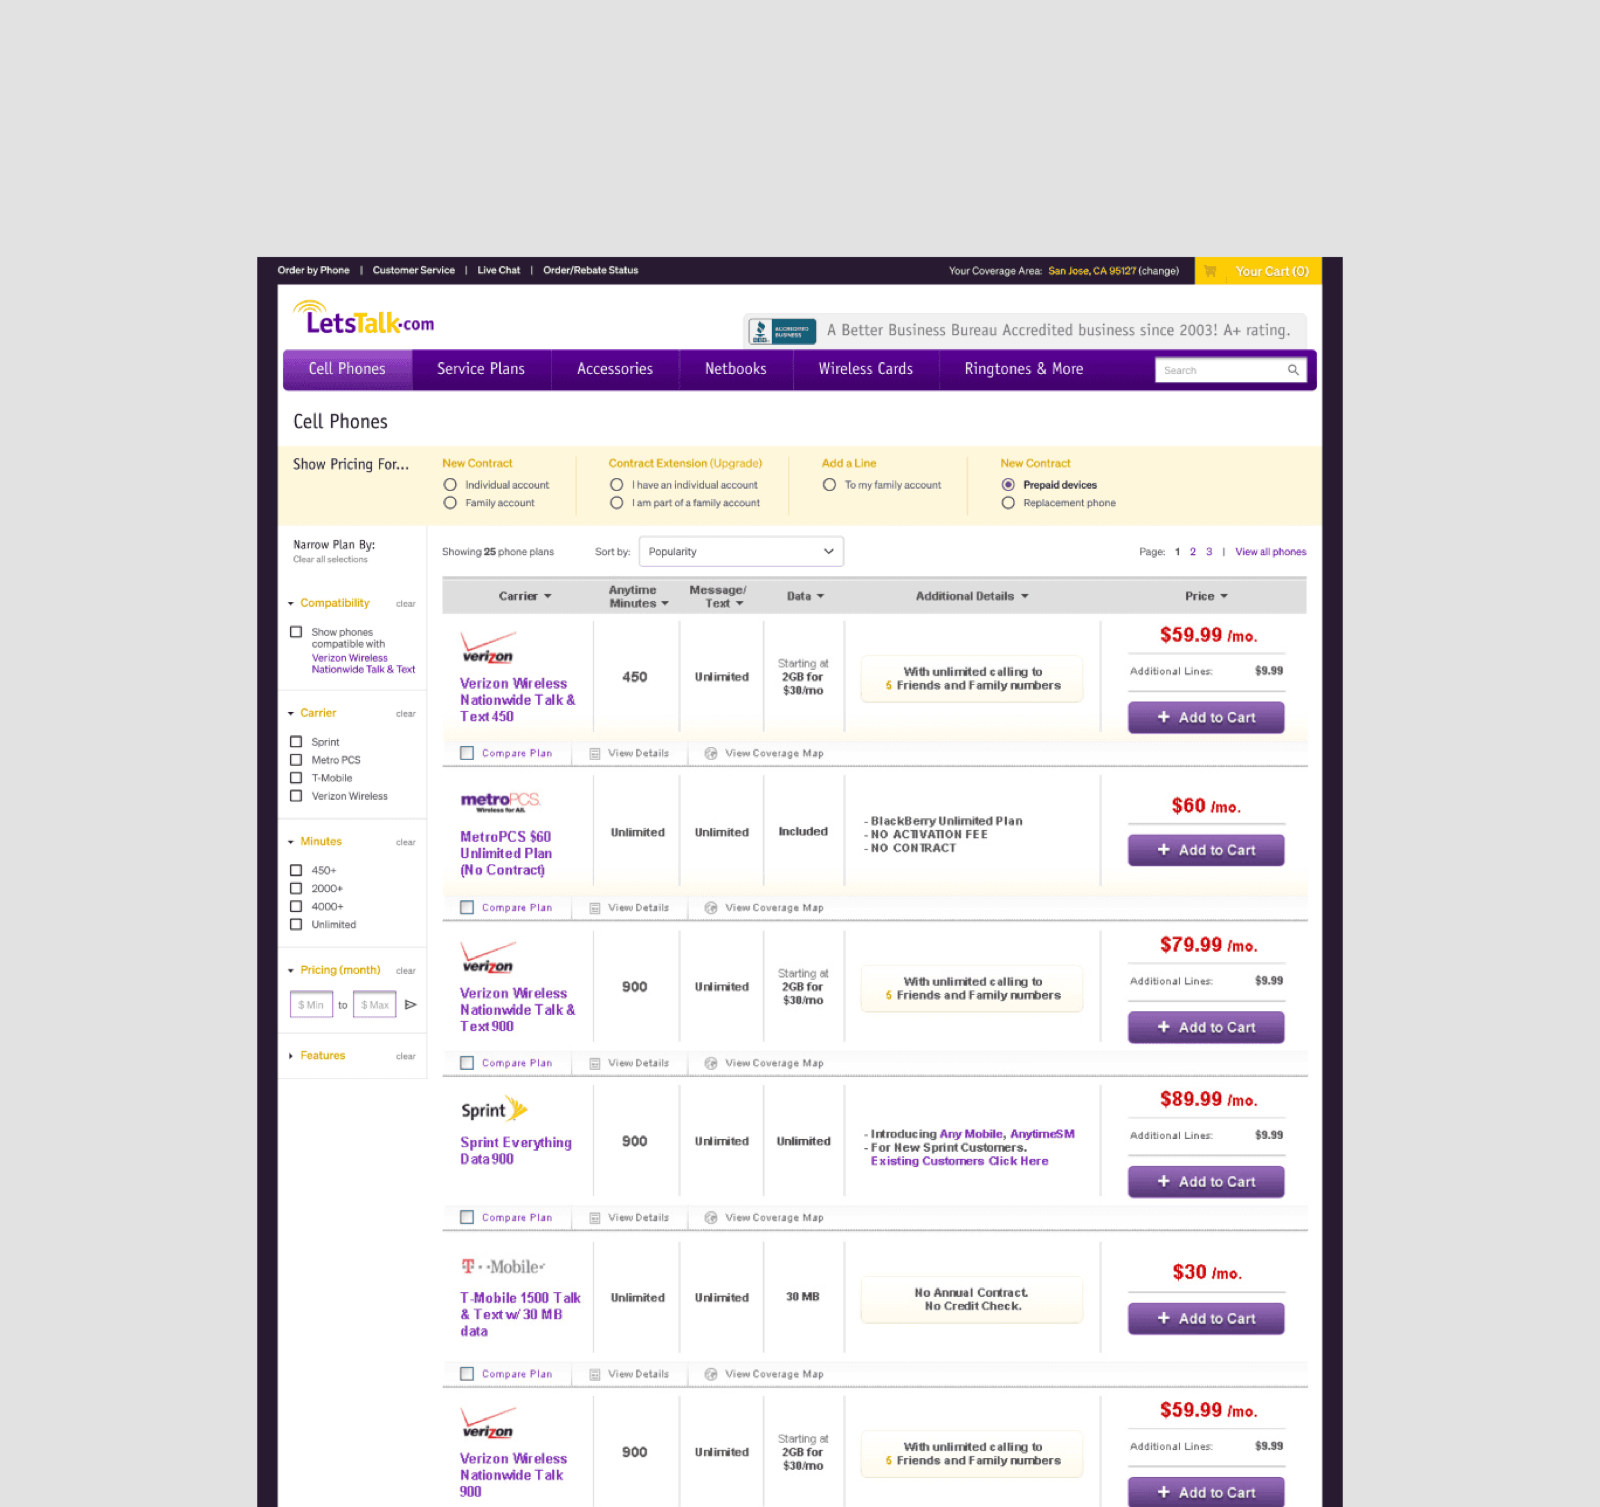Open the Cell Phones tab
Image resolution: width=1600 pixels, height=1507 pixels.
tap(347, 369)
